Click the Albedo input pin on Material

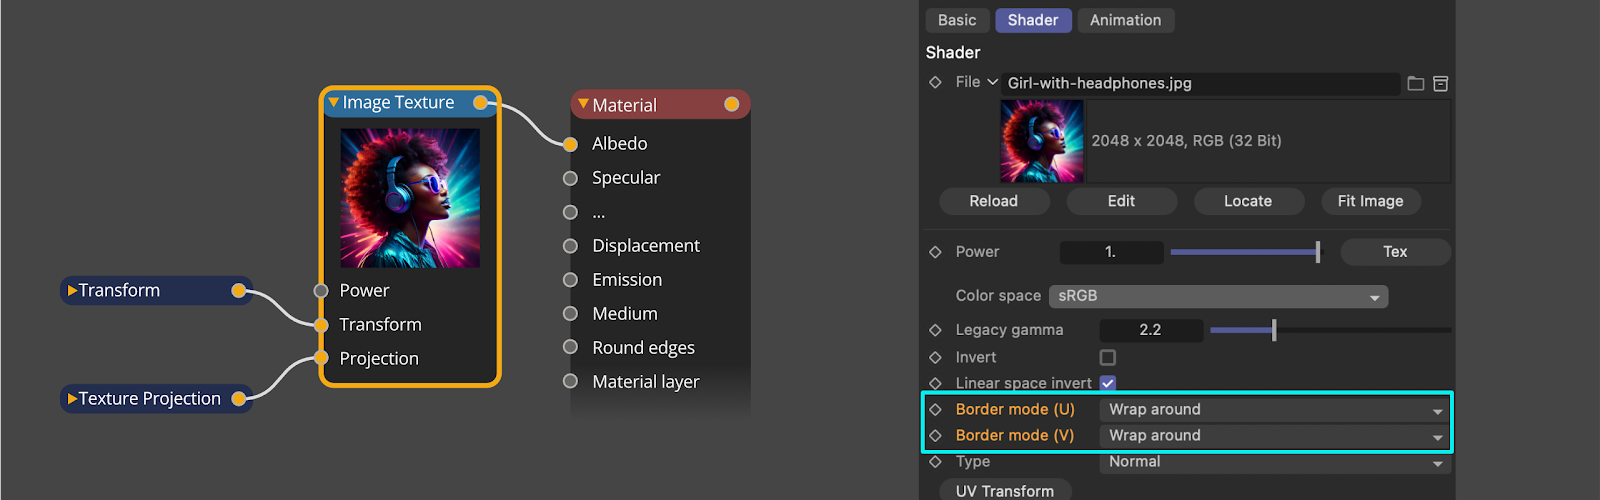tap(570, 144)
